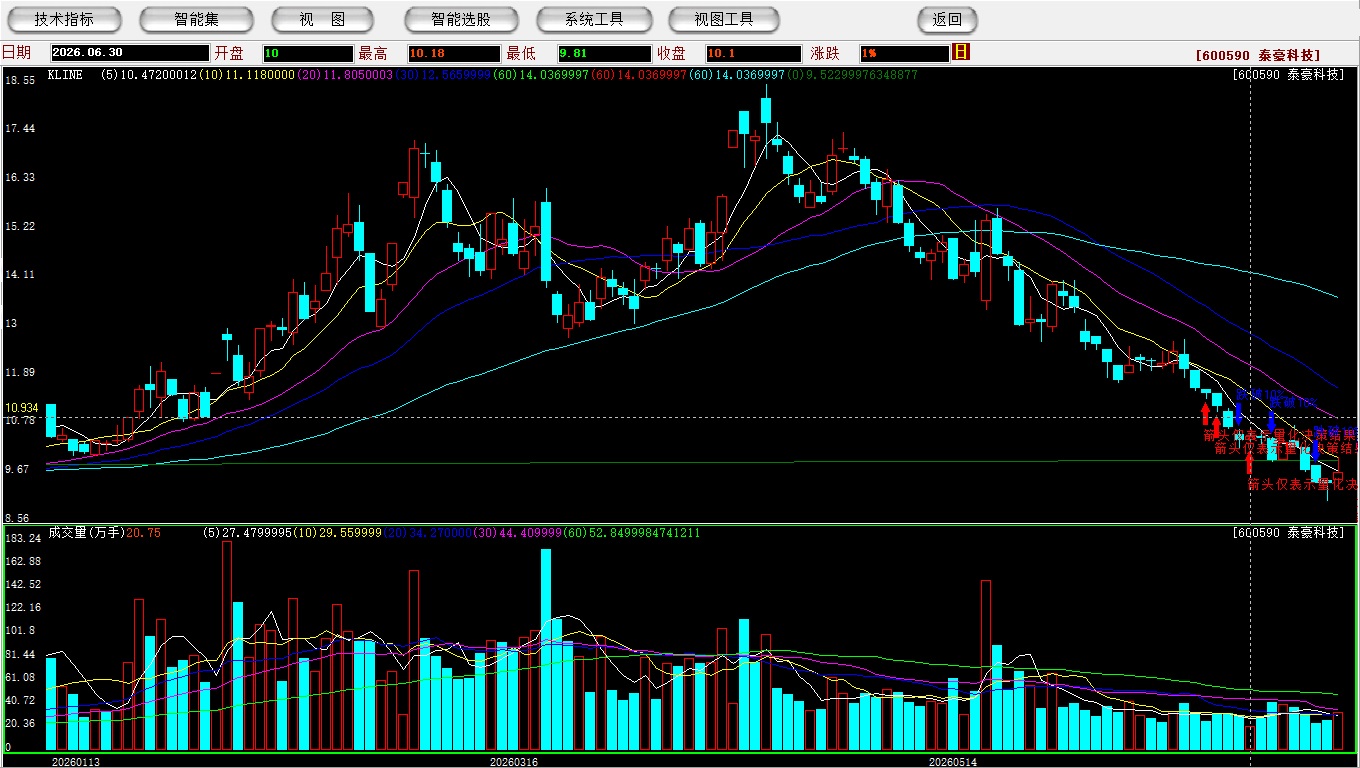Image resolution: width=1360 pixels, height=768 pixels.
Task: Click the 日期 label
Action: click(x=16, y=53)
